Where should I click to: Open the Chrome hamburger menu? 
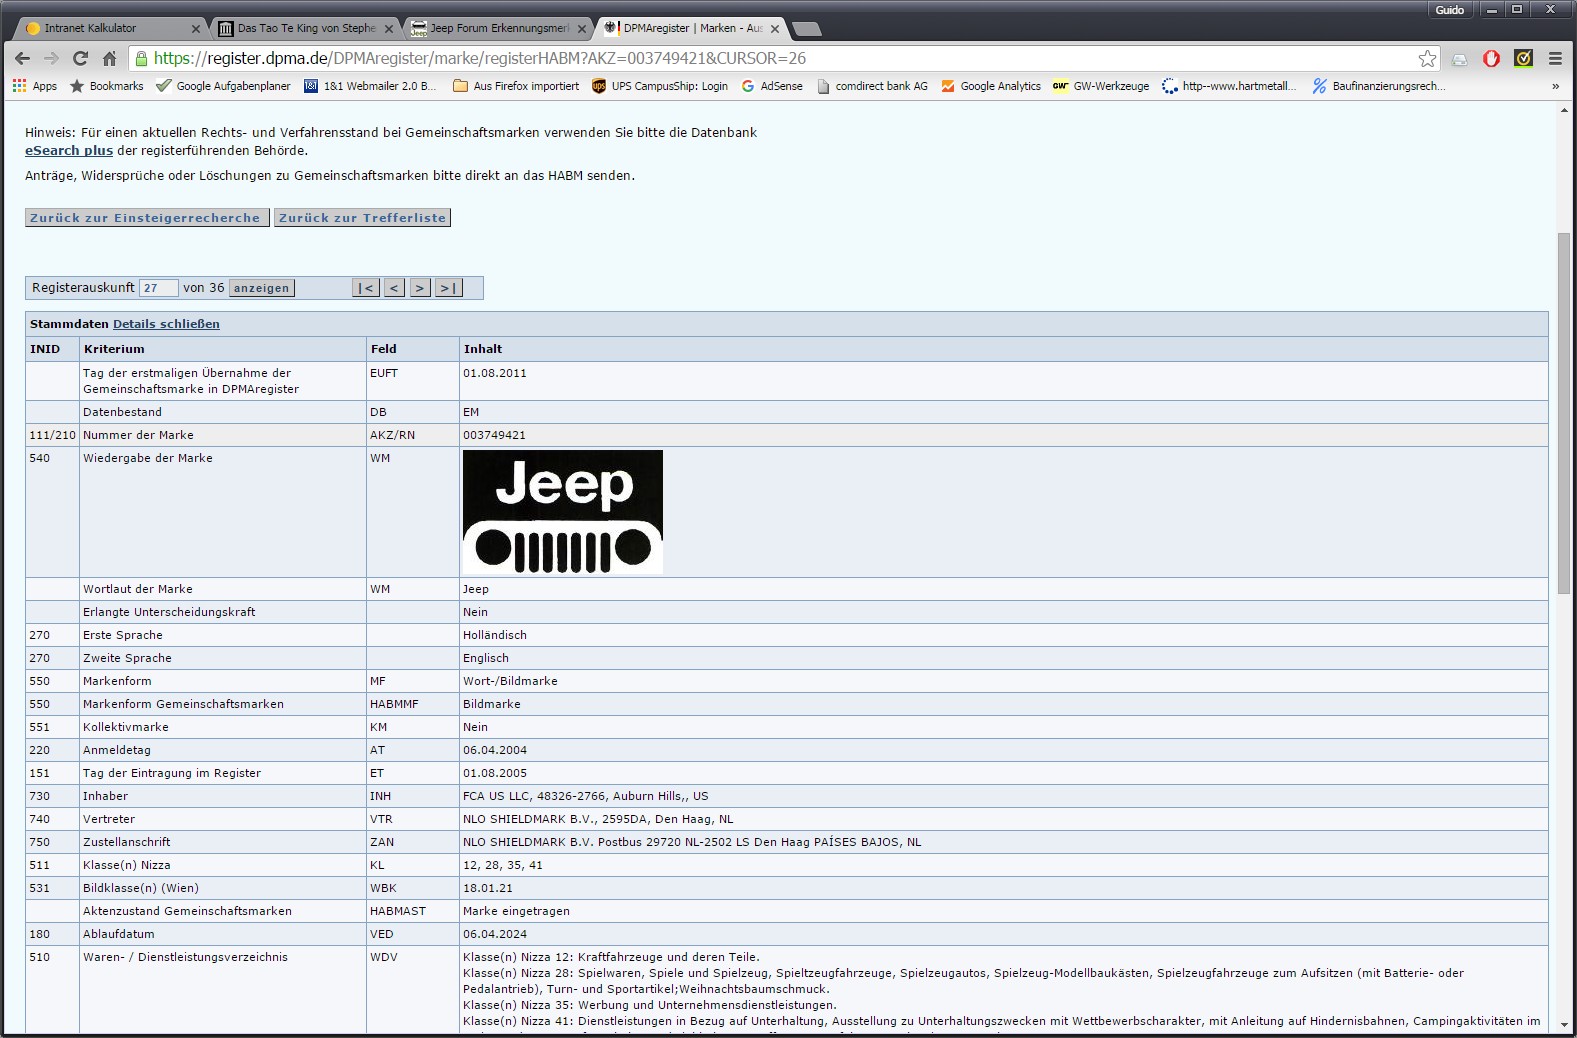pyautogui.click(x=1555, y=58)
